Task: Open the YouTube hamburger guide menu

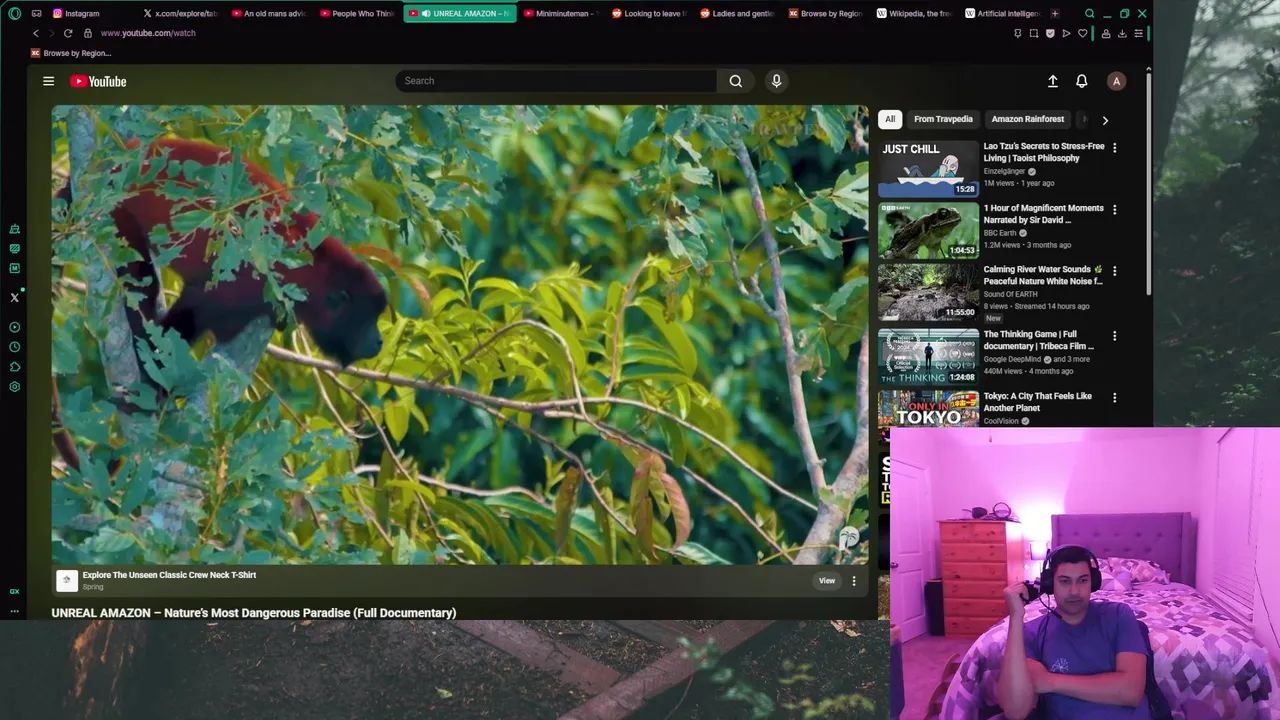Action: pyautogui.click(x=48, y=81)
